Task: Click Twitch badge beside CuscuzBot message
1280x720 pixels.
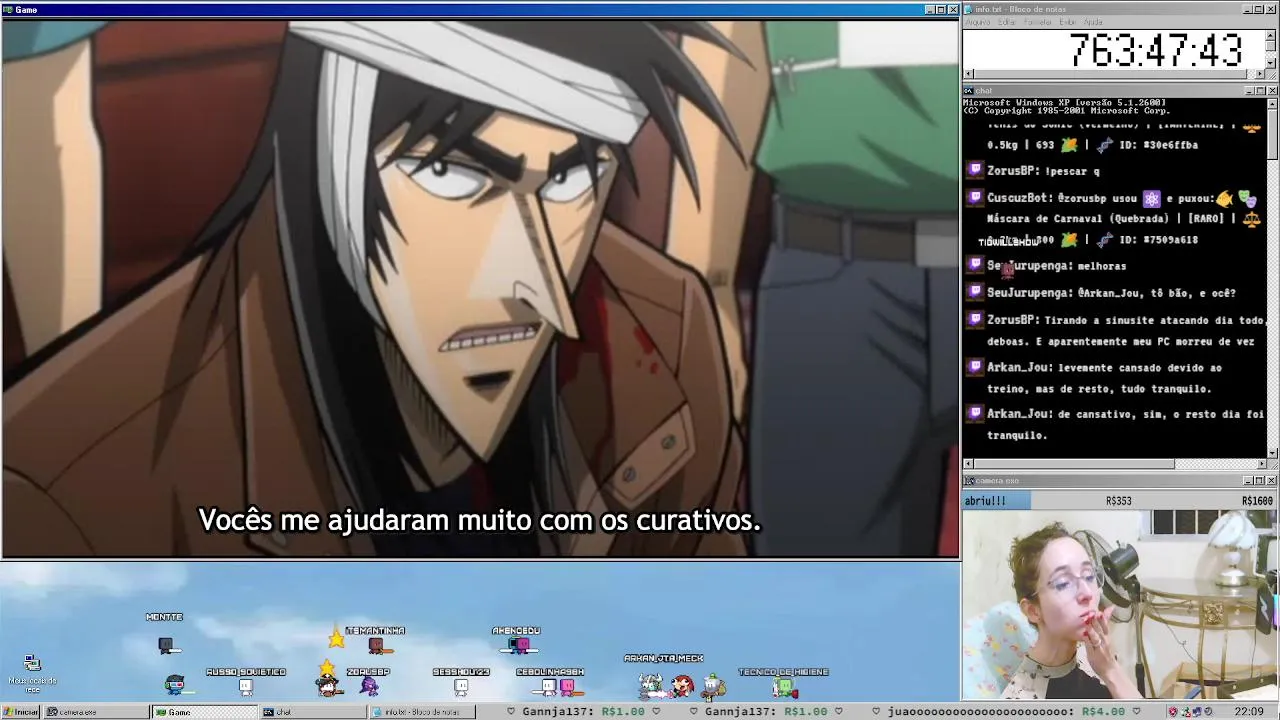Action: [x=975, y=198]
